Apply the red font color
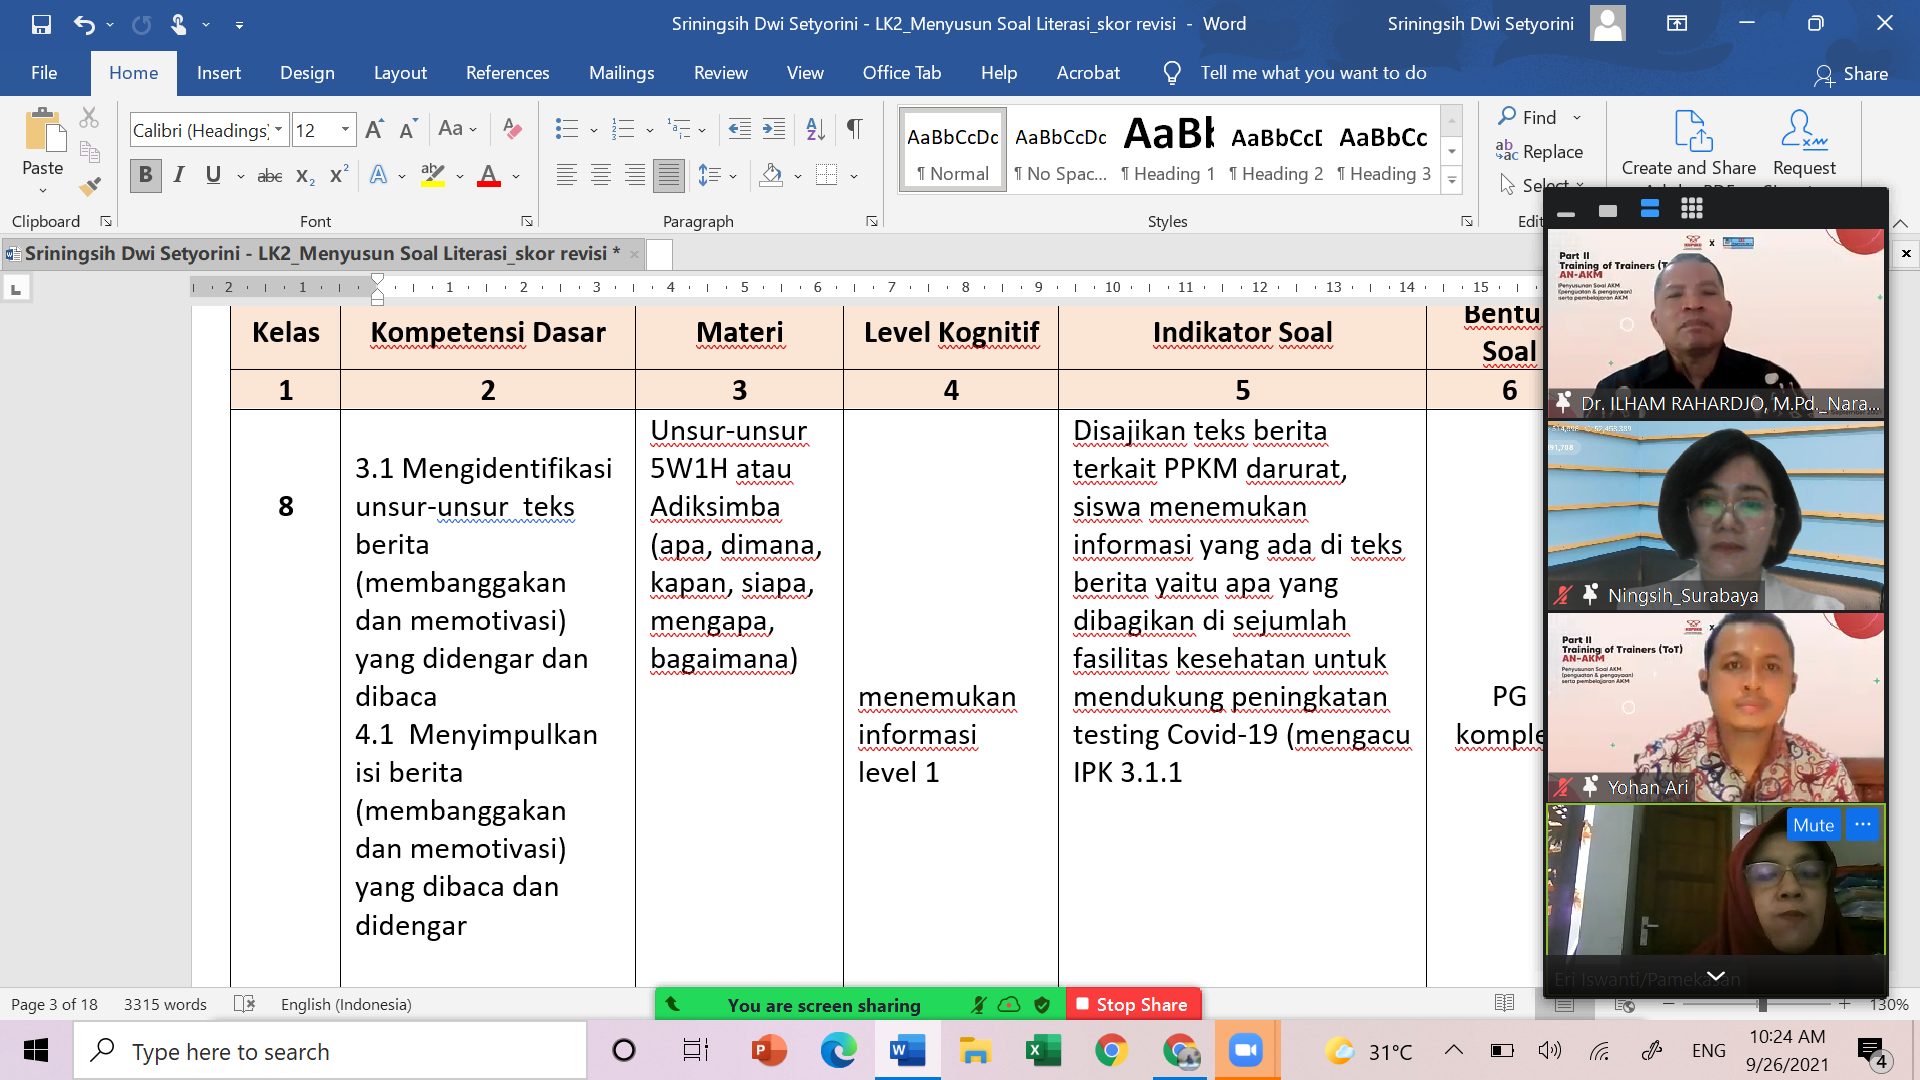Viewport: 1920px width, 1080px height. coord(489,176)
